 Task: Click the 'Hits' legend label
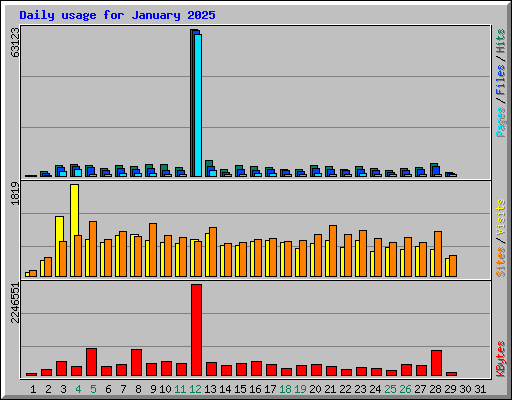click(500, 41)
